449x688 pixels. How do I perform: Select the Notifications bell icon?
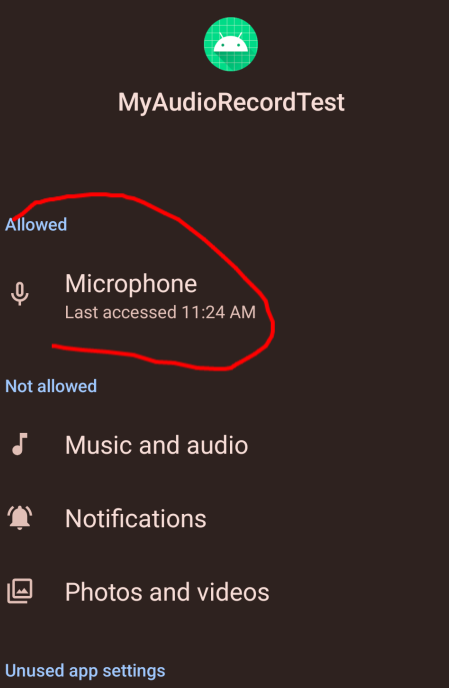click(x=20, y=518)
